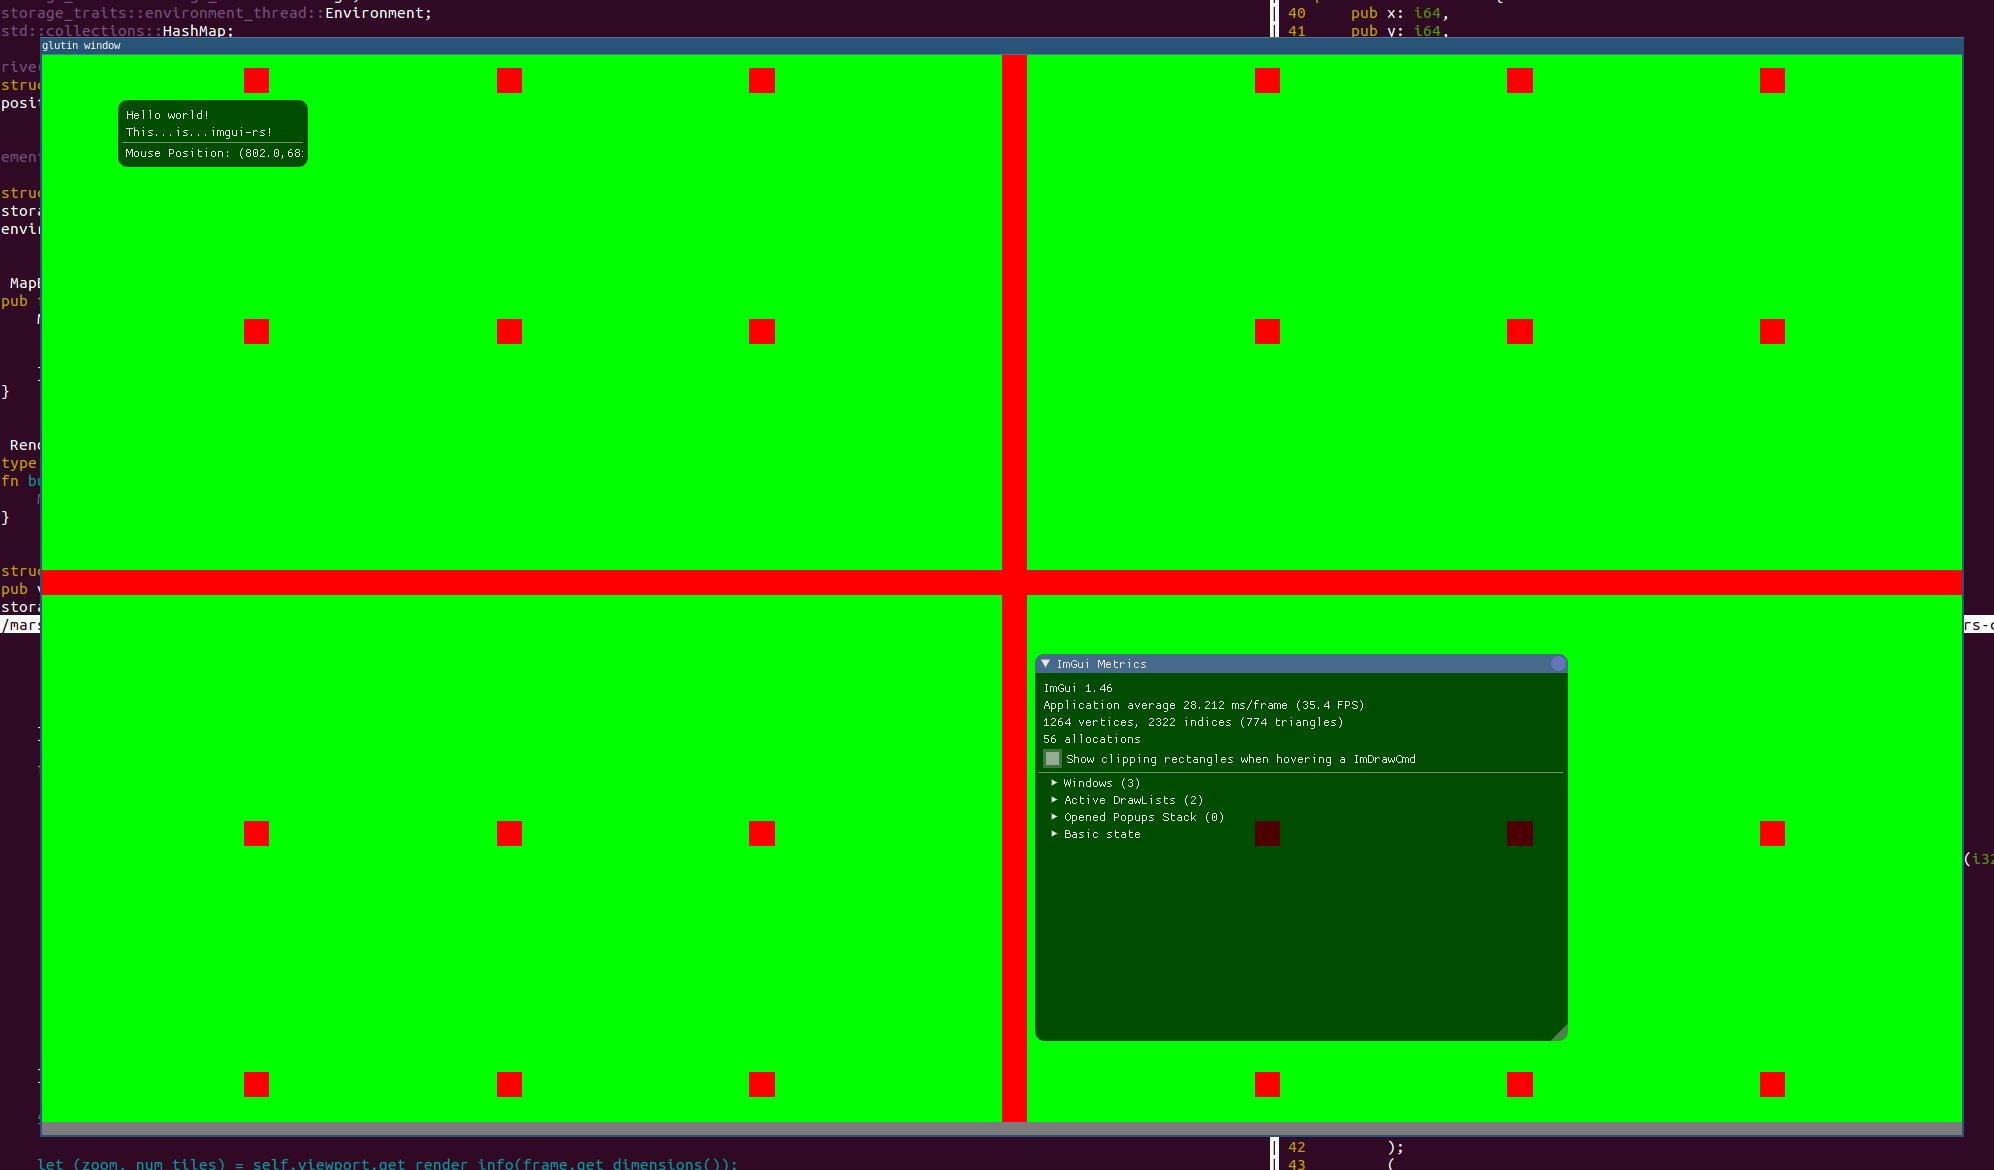Collapse the ImGui Metrics window triangle
The image size is (1994, 1170).
click(1046, 664)
